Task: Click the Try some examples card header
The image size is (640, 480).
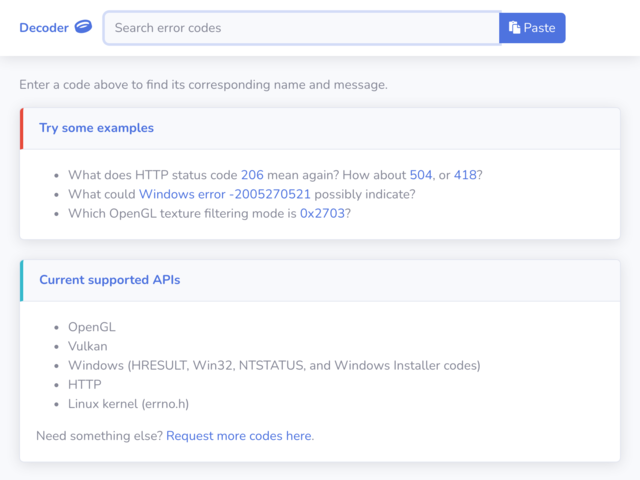Action: 96,128
